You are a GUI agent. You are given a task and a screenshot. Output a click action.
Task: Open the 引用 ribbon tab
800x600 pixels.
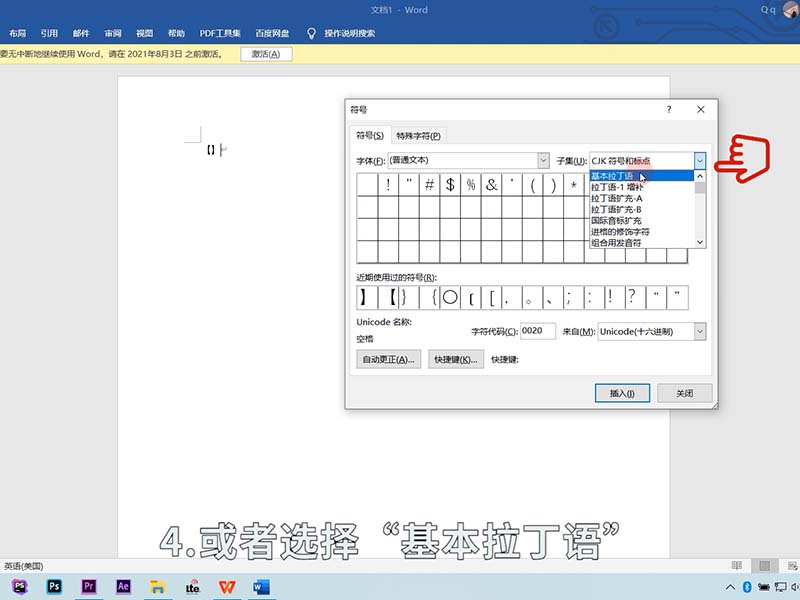[x=49, y=33]
